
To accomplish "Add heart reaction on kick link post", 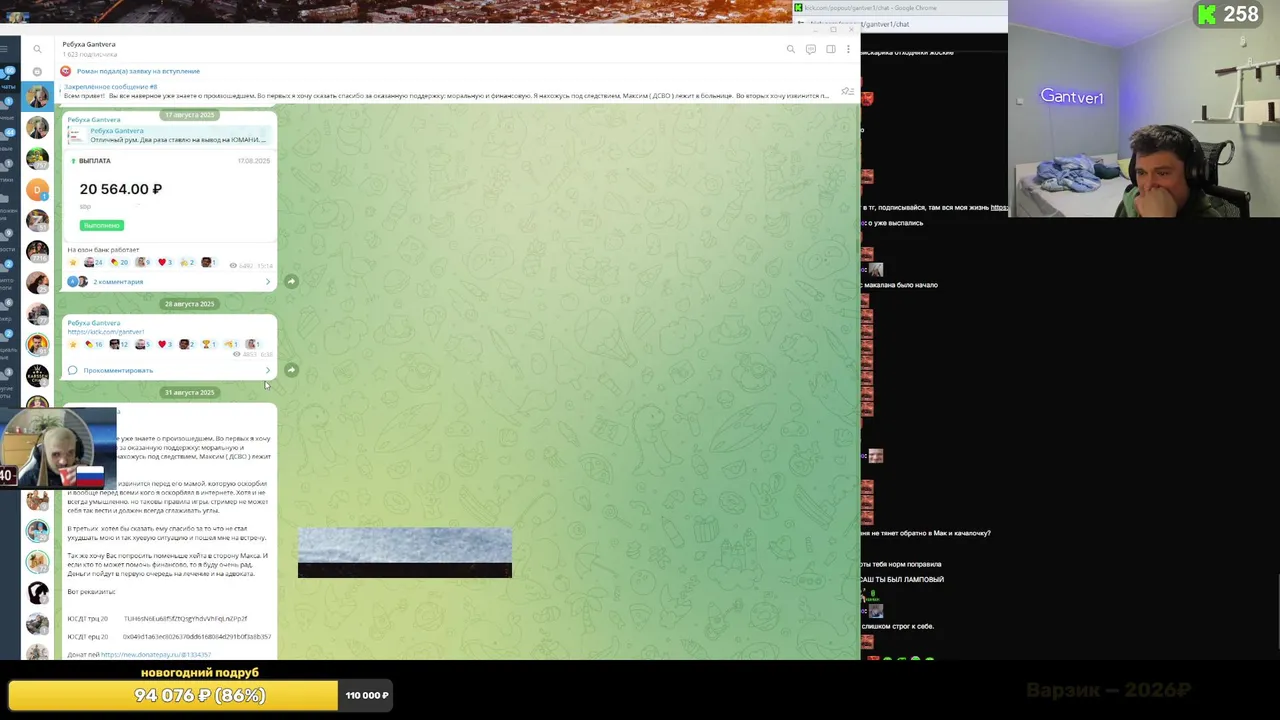I will tap(165, 344).
